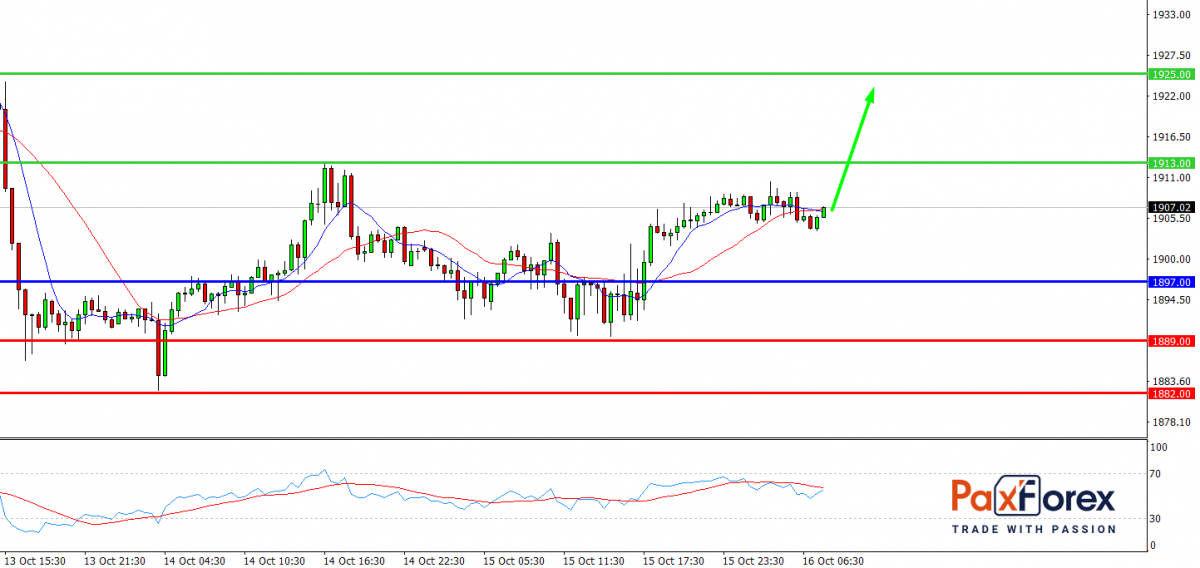Click the 1882.00 red price level label
The image size is (1200, 568).
click(x=1169, y=393)
